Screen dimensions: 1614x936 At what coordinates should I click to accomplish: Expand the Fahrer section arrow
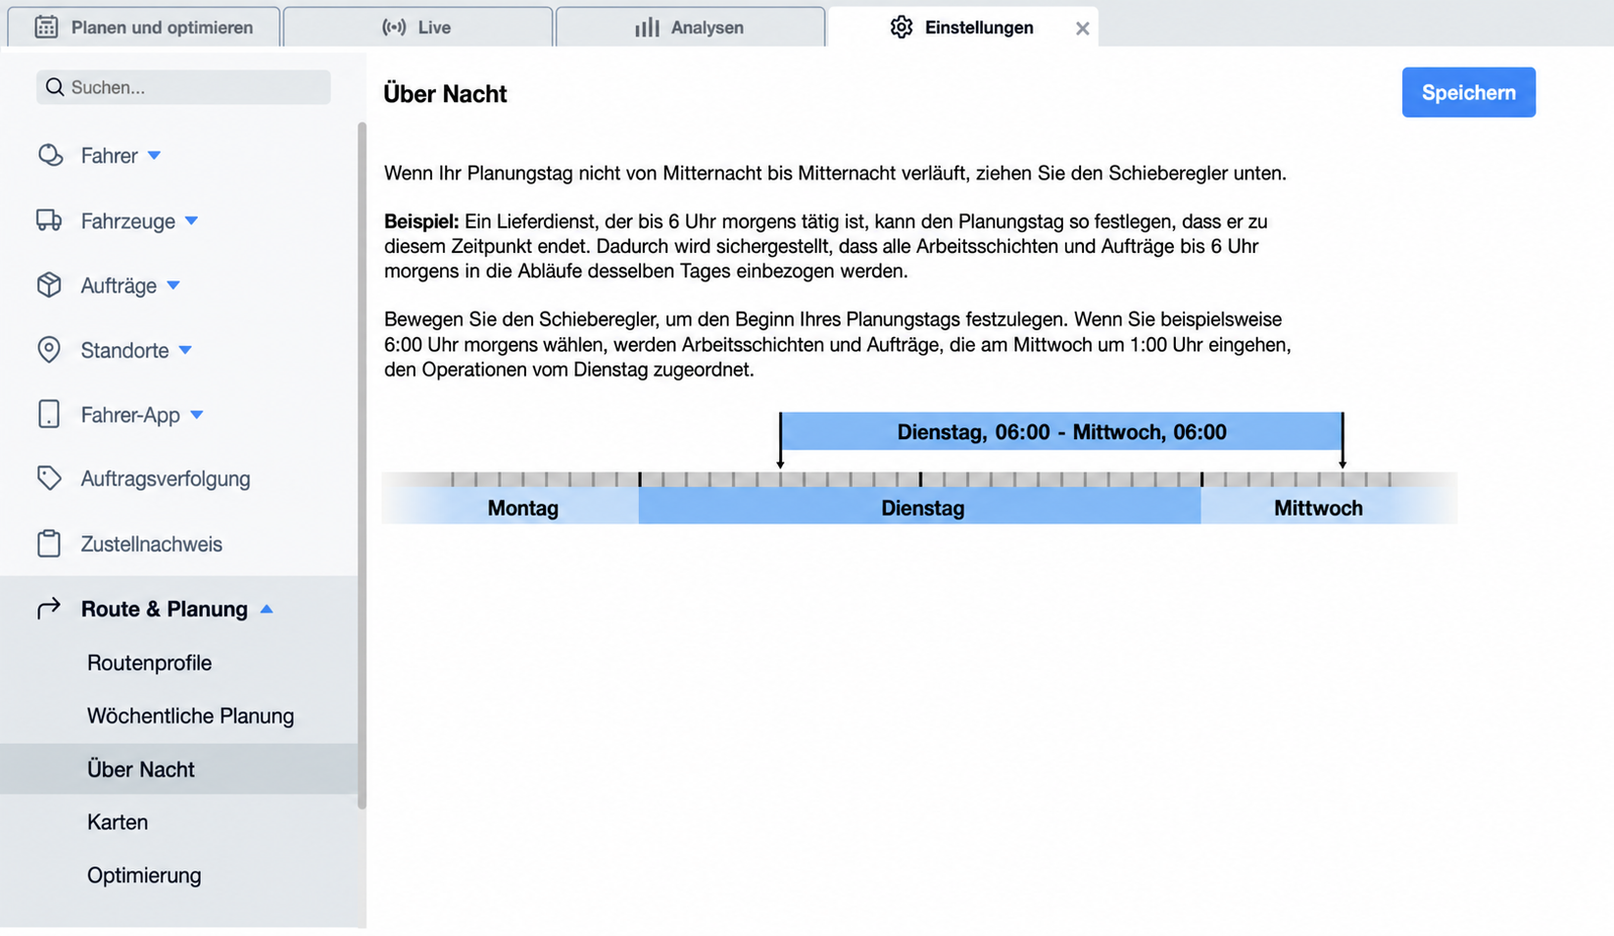pos(154,155)
